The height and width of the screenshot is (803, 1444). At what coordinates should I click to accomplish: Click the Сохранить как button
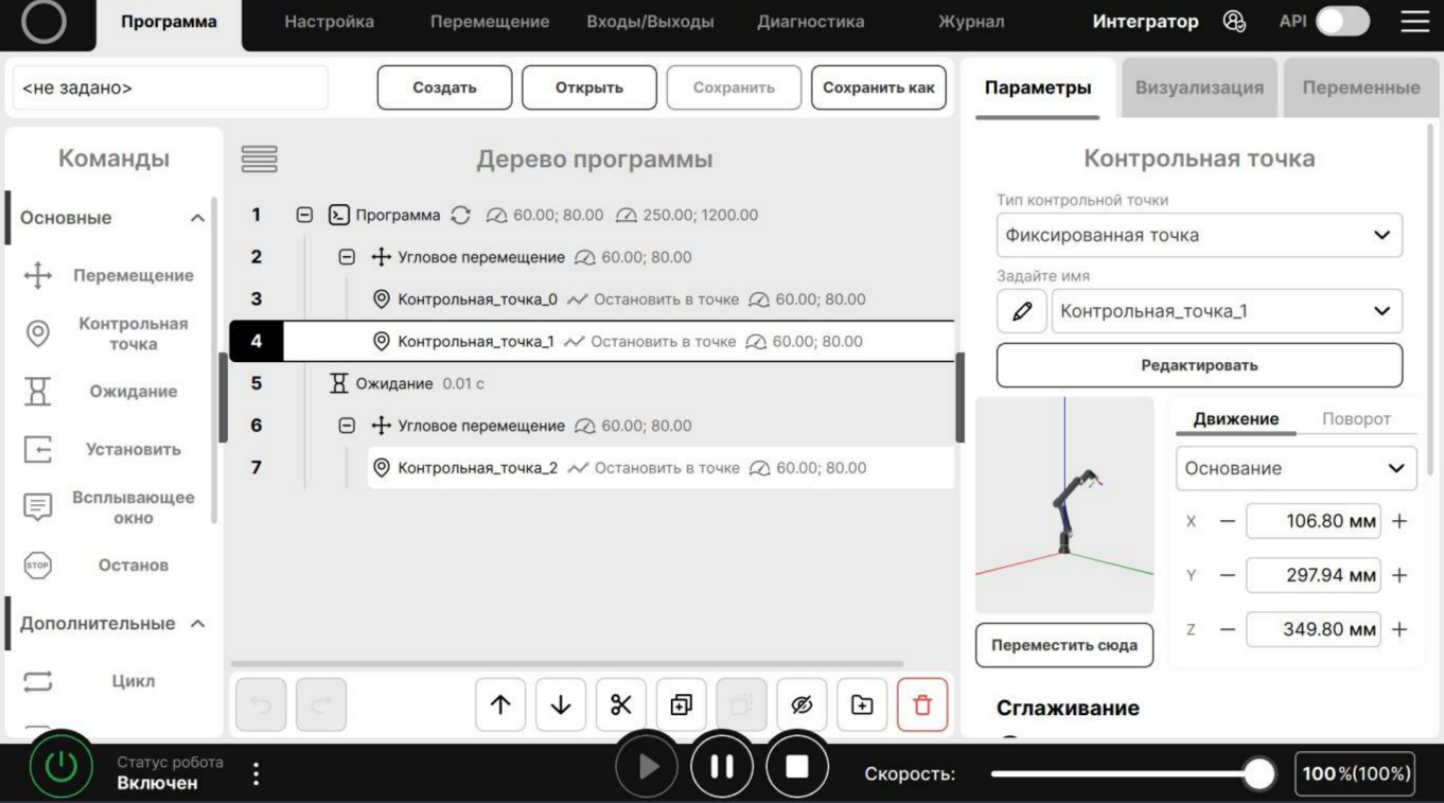coord(878,88)
